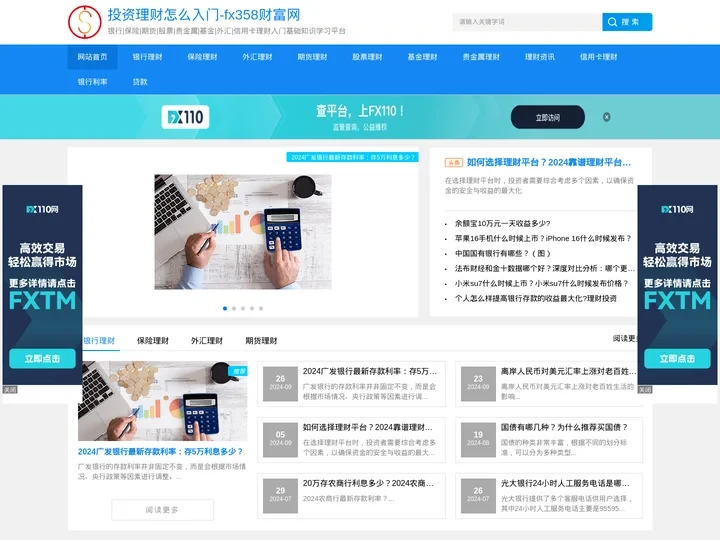This screenshot has width=720, height=540.
Task: Select the third carousel dot
Action: coord(243,309)
